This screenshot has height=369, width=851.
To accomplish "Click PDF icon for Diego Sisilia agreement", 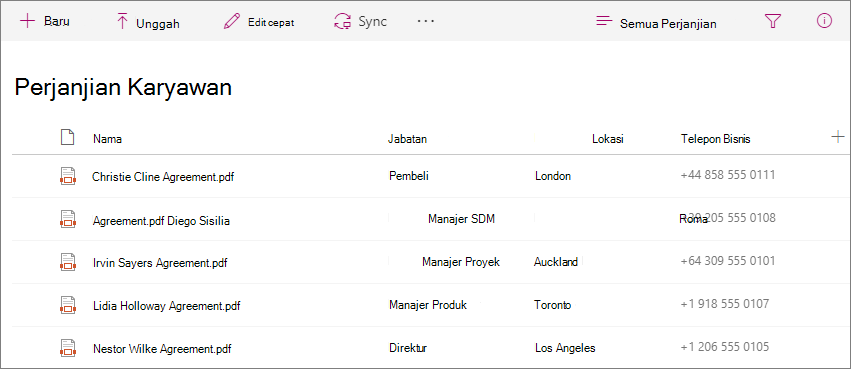I will 67,219.
